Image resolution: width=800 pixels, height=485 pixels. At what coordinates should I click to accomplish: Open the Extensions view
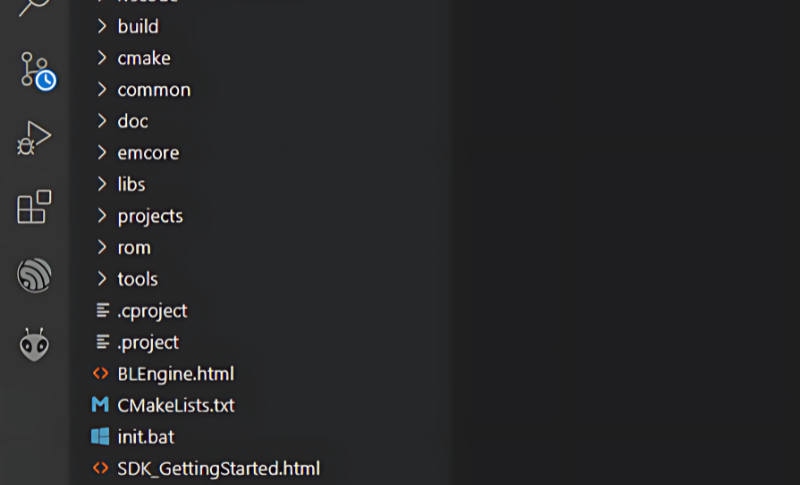[34, 207]
